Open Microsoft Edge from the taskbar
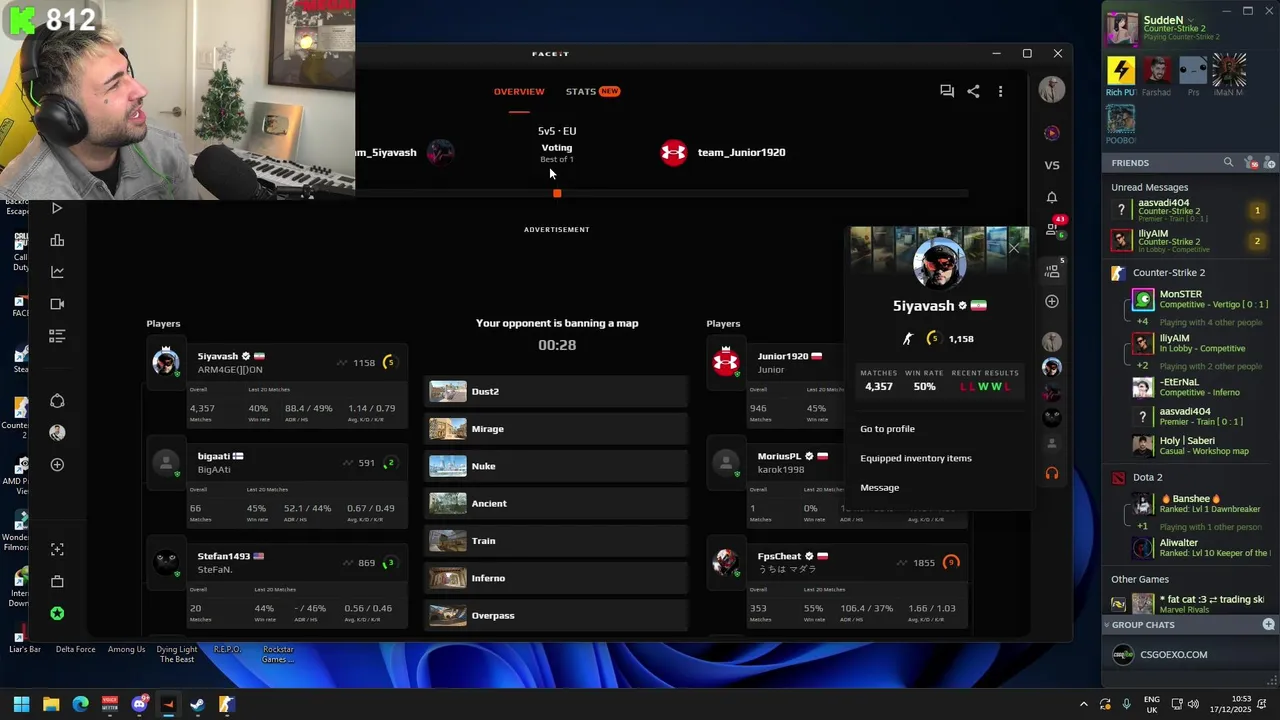This screenshot has height=720, width=1280. click(80, 704)
